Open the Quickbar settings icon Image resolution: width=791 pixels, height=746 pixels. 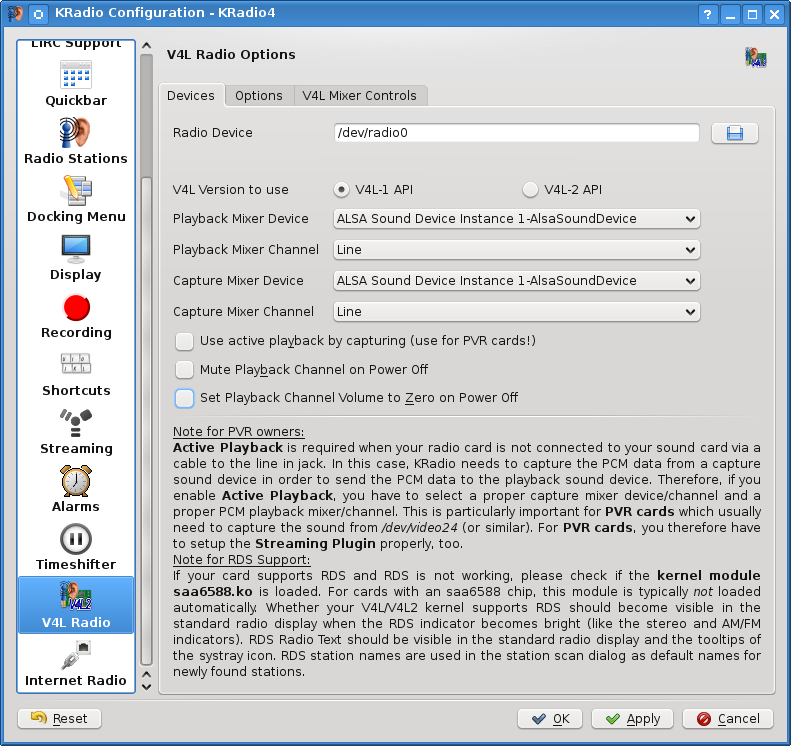tap(76, 75)
